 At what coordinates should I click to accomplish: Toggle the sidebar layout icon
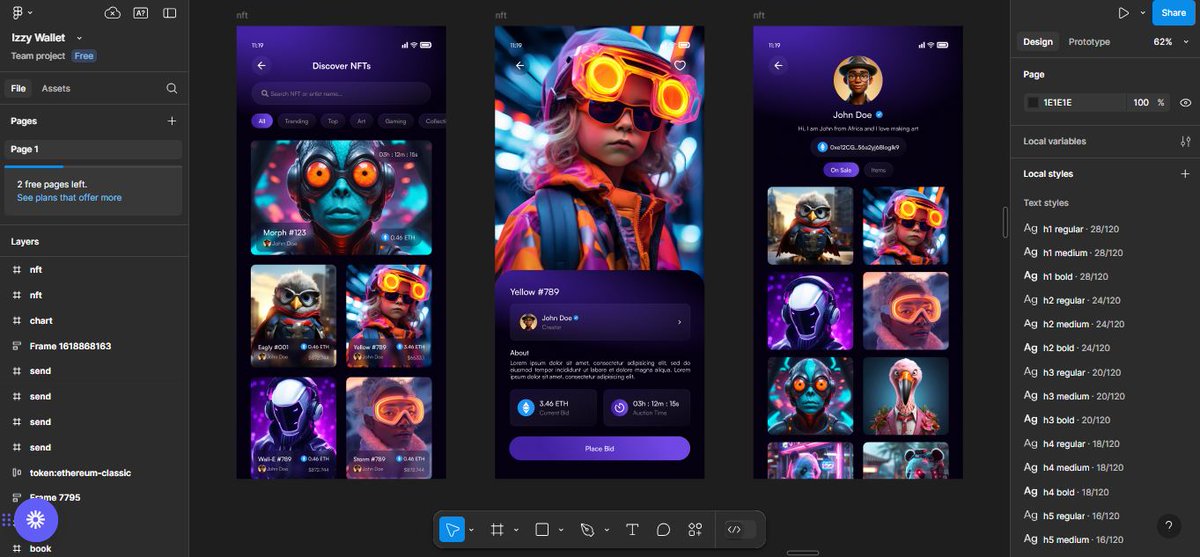169,13
